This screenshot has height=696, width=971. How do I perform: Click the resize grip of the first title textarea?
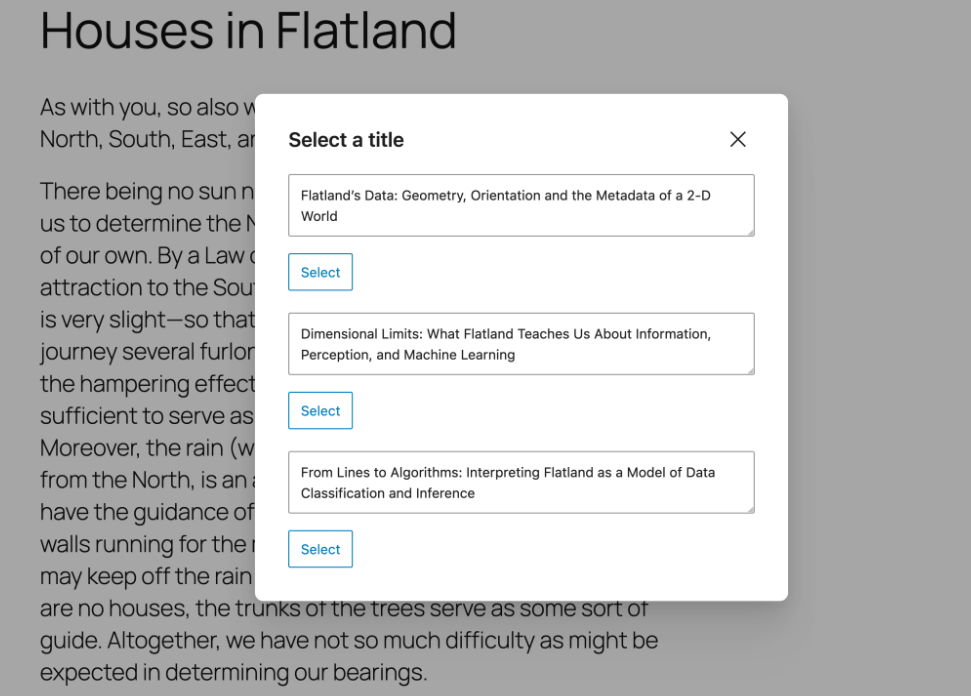tap(748, 231)
